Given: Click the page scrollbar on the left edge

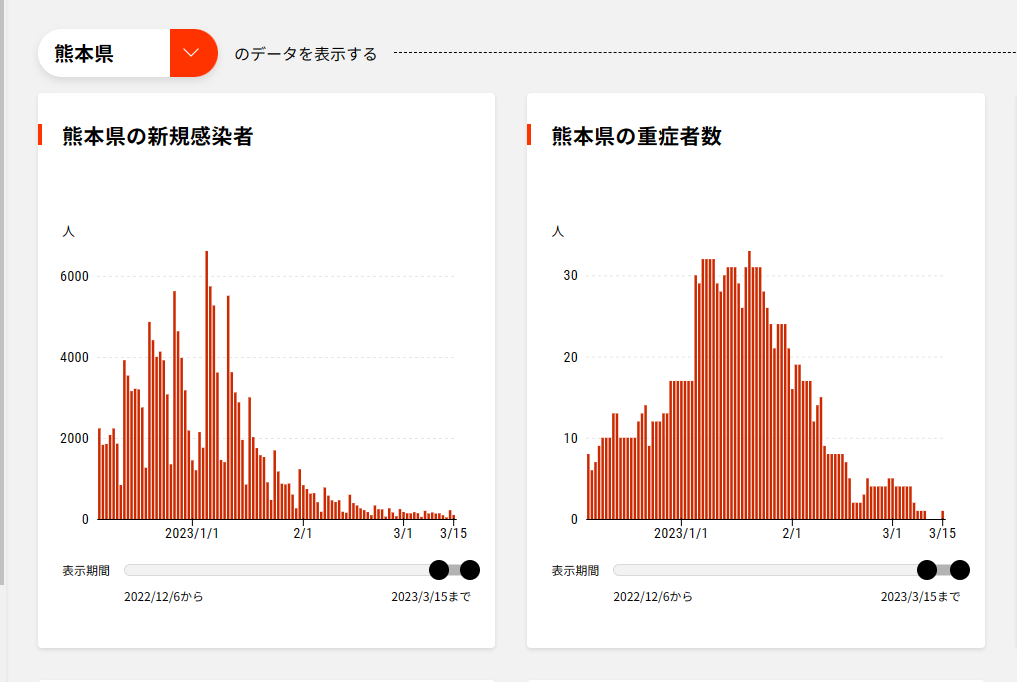Looking at the screenshot, I should click(x=2, y=292).
